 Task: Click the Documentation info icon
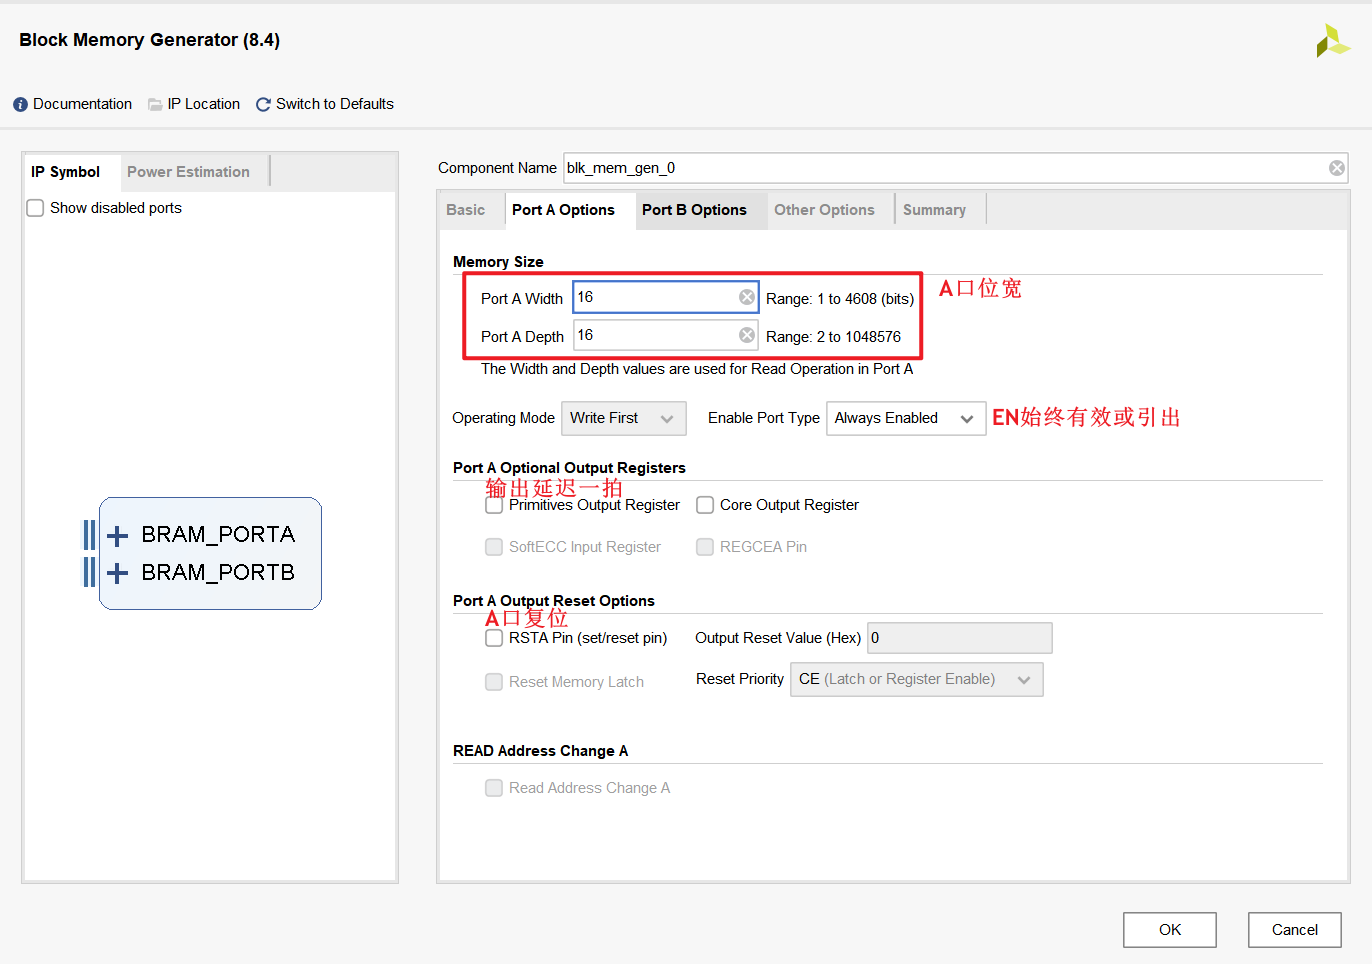point(20,105)
